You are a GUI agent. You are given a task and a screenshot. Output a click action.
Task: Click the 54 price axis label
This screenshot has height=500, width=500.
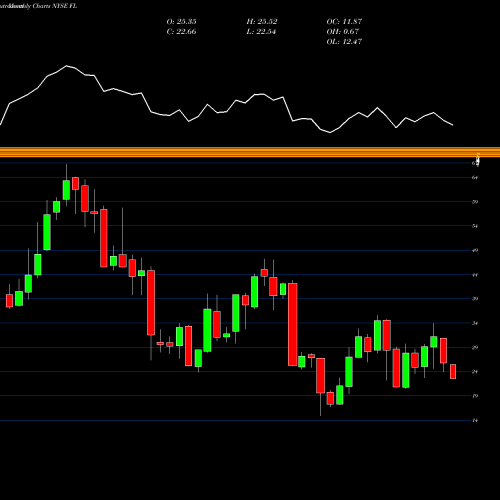(x=475, y=226)
